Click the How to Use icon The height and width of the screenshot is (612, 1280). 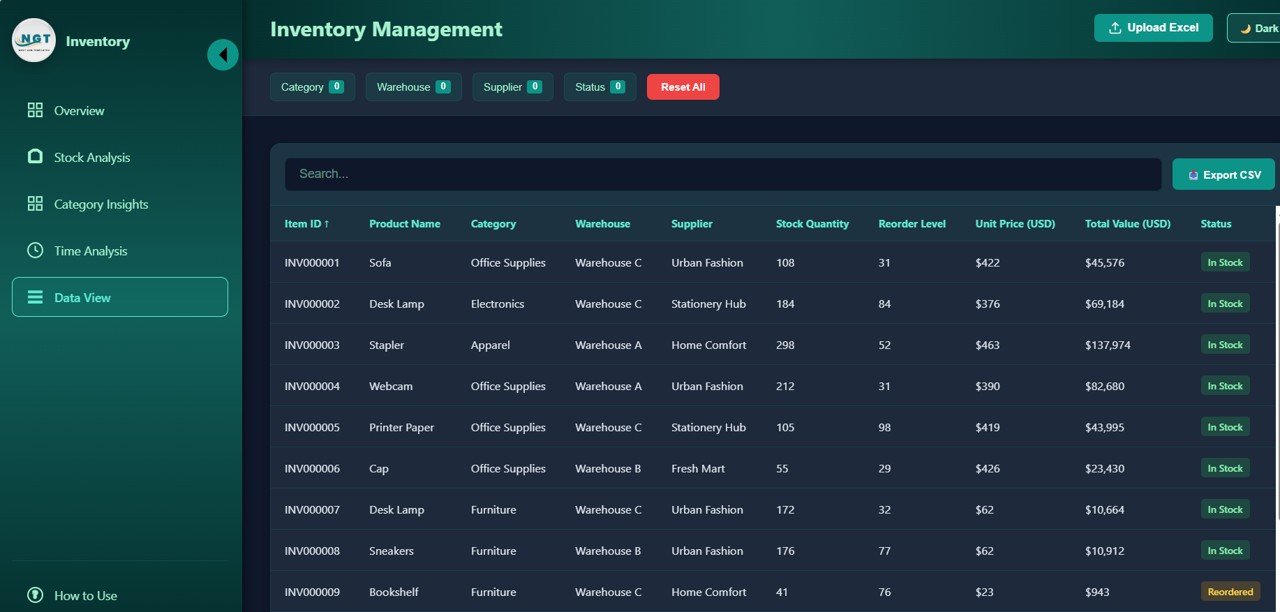pos(35,595)
